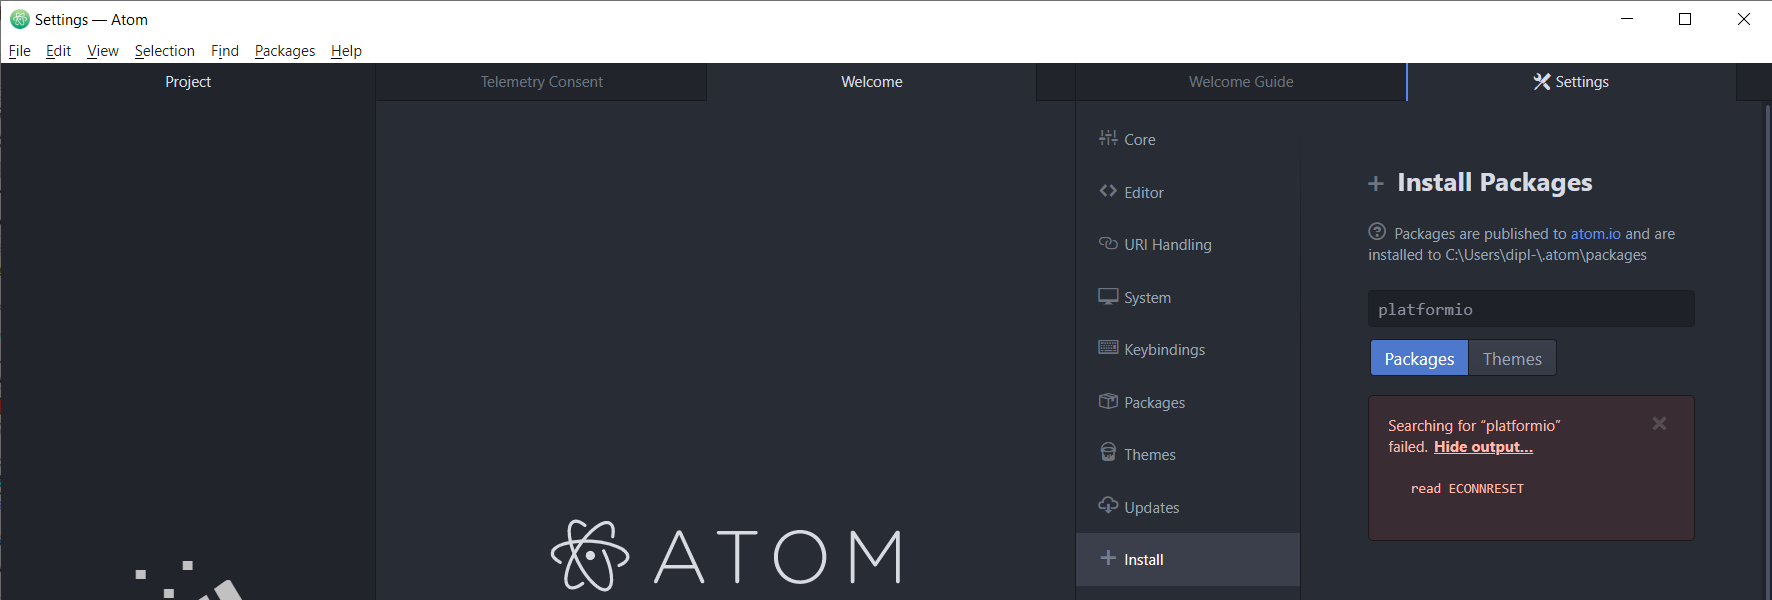The image size is (1772, 600).
Task: Switch to the Welcome Guide tab
Action: [x=1241, y=82]
